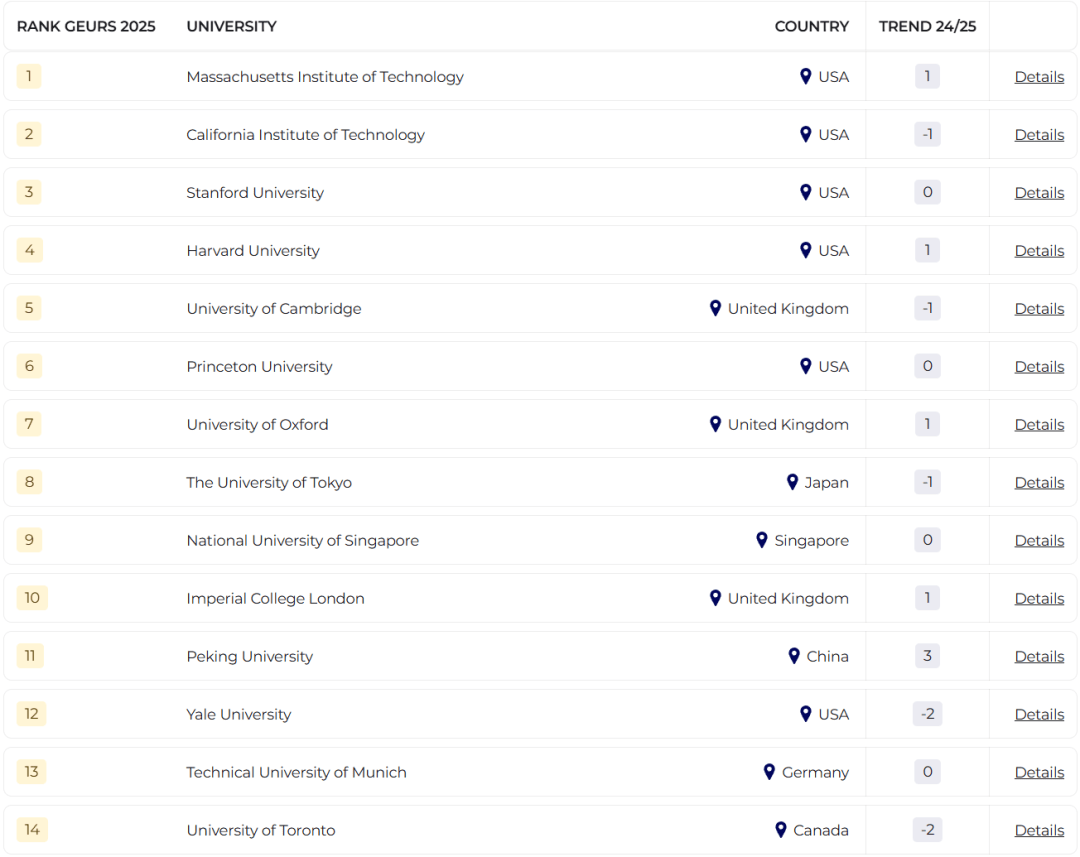
Task: View Details for Technical University of Munich
Action: [1039, 772]
